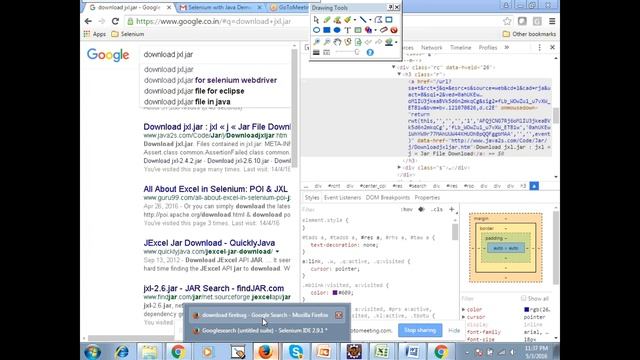Choose the filled blue rectangle tool
The width and height of the screenshot is (640, 360).
(x=327, y=30)
